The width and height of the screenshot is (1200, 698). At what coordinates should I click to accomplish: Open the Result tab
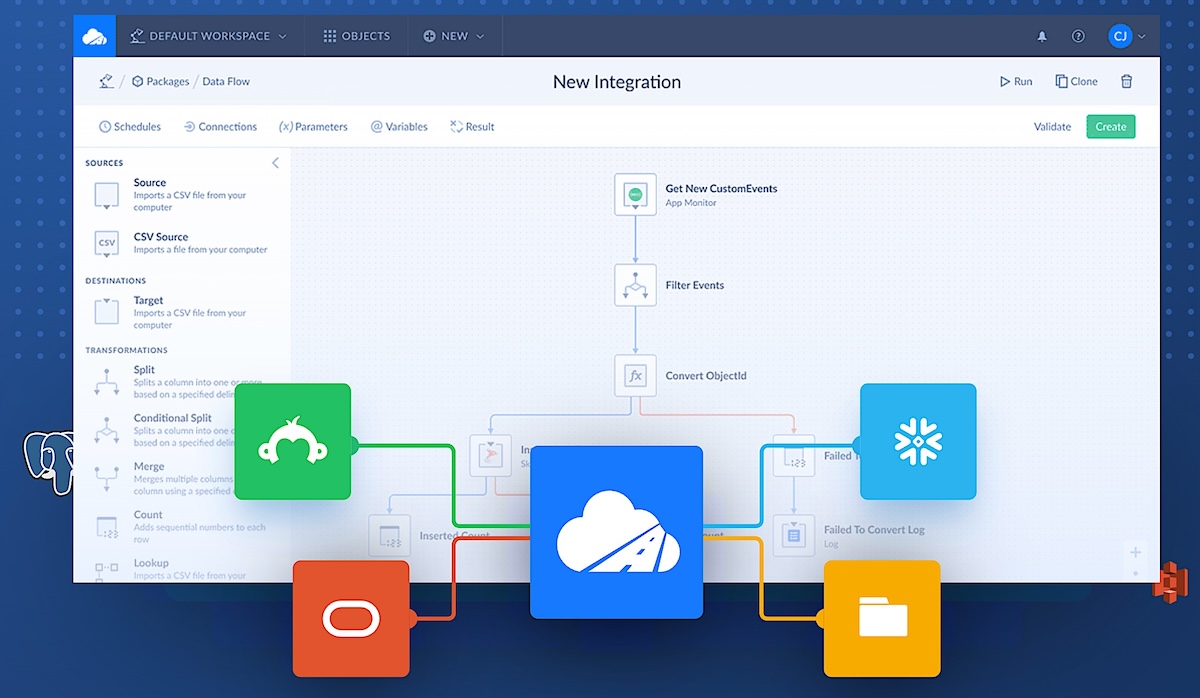pyautogui.click(x=472, y=127)
